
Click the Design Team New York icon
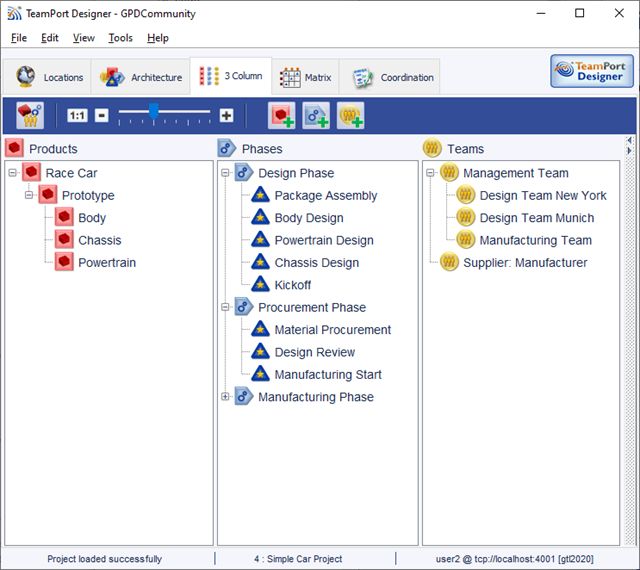[466, 195]
